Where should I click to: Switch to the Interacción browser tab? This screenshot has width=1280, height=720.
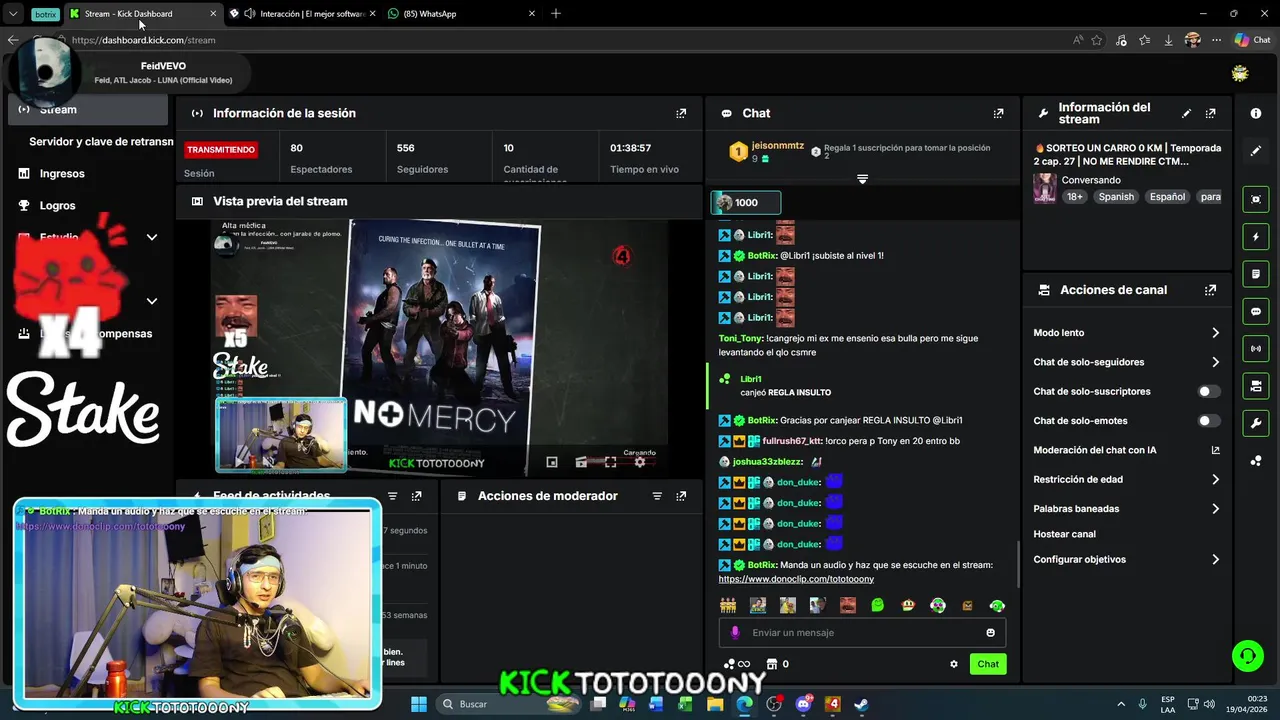(302, 14)
